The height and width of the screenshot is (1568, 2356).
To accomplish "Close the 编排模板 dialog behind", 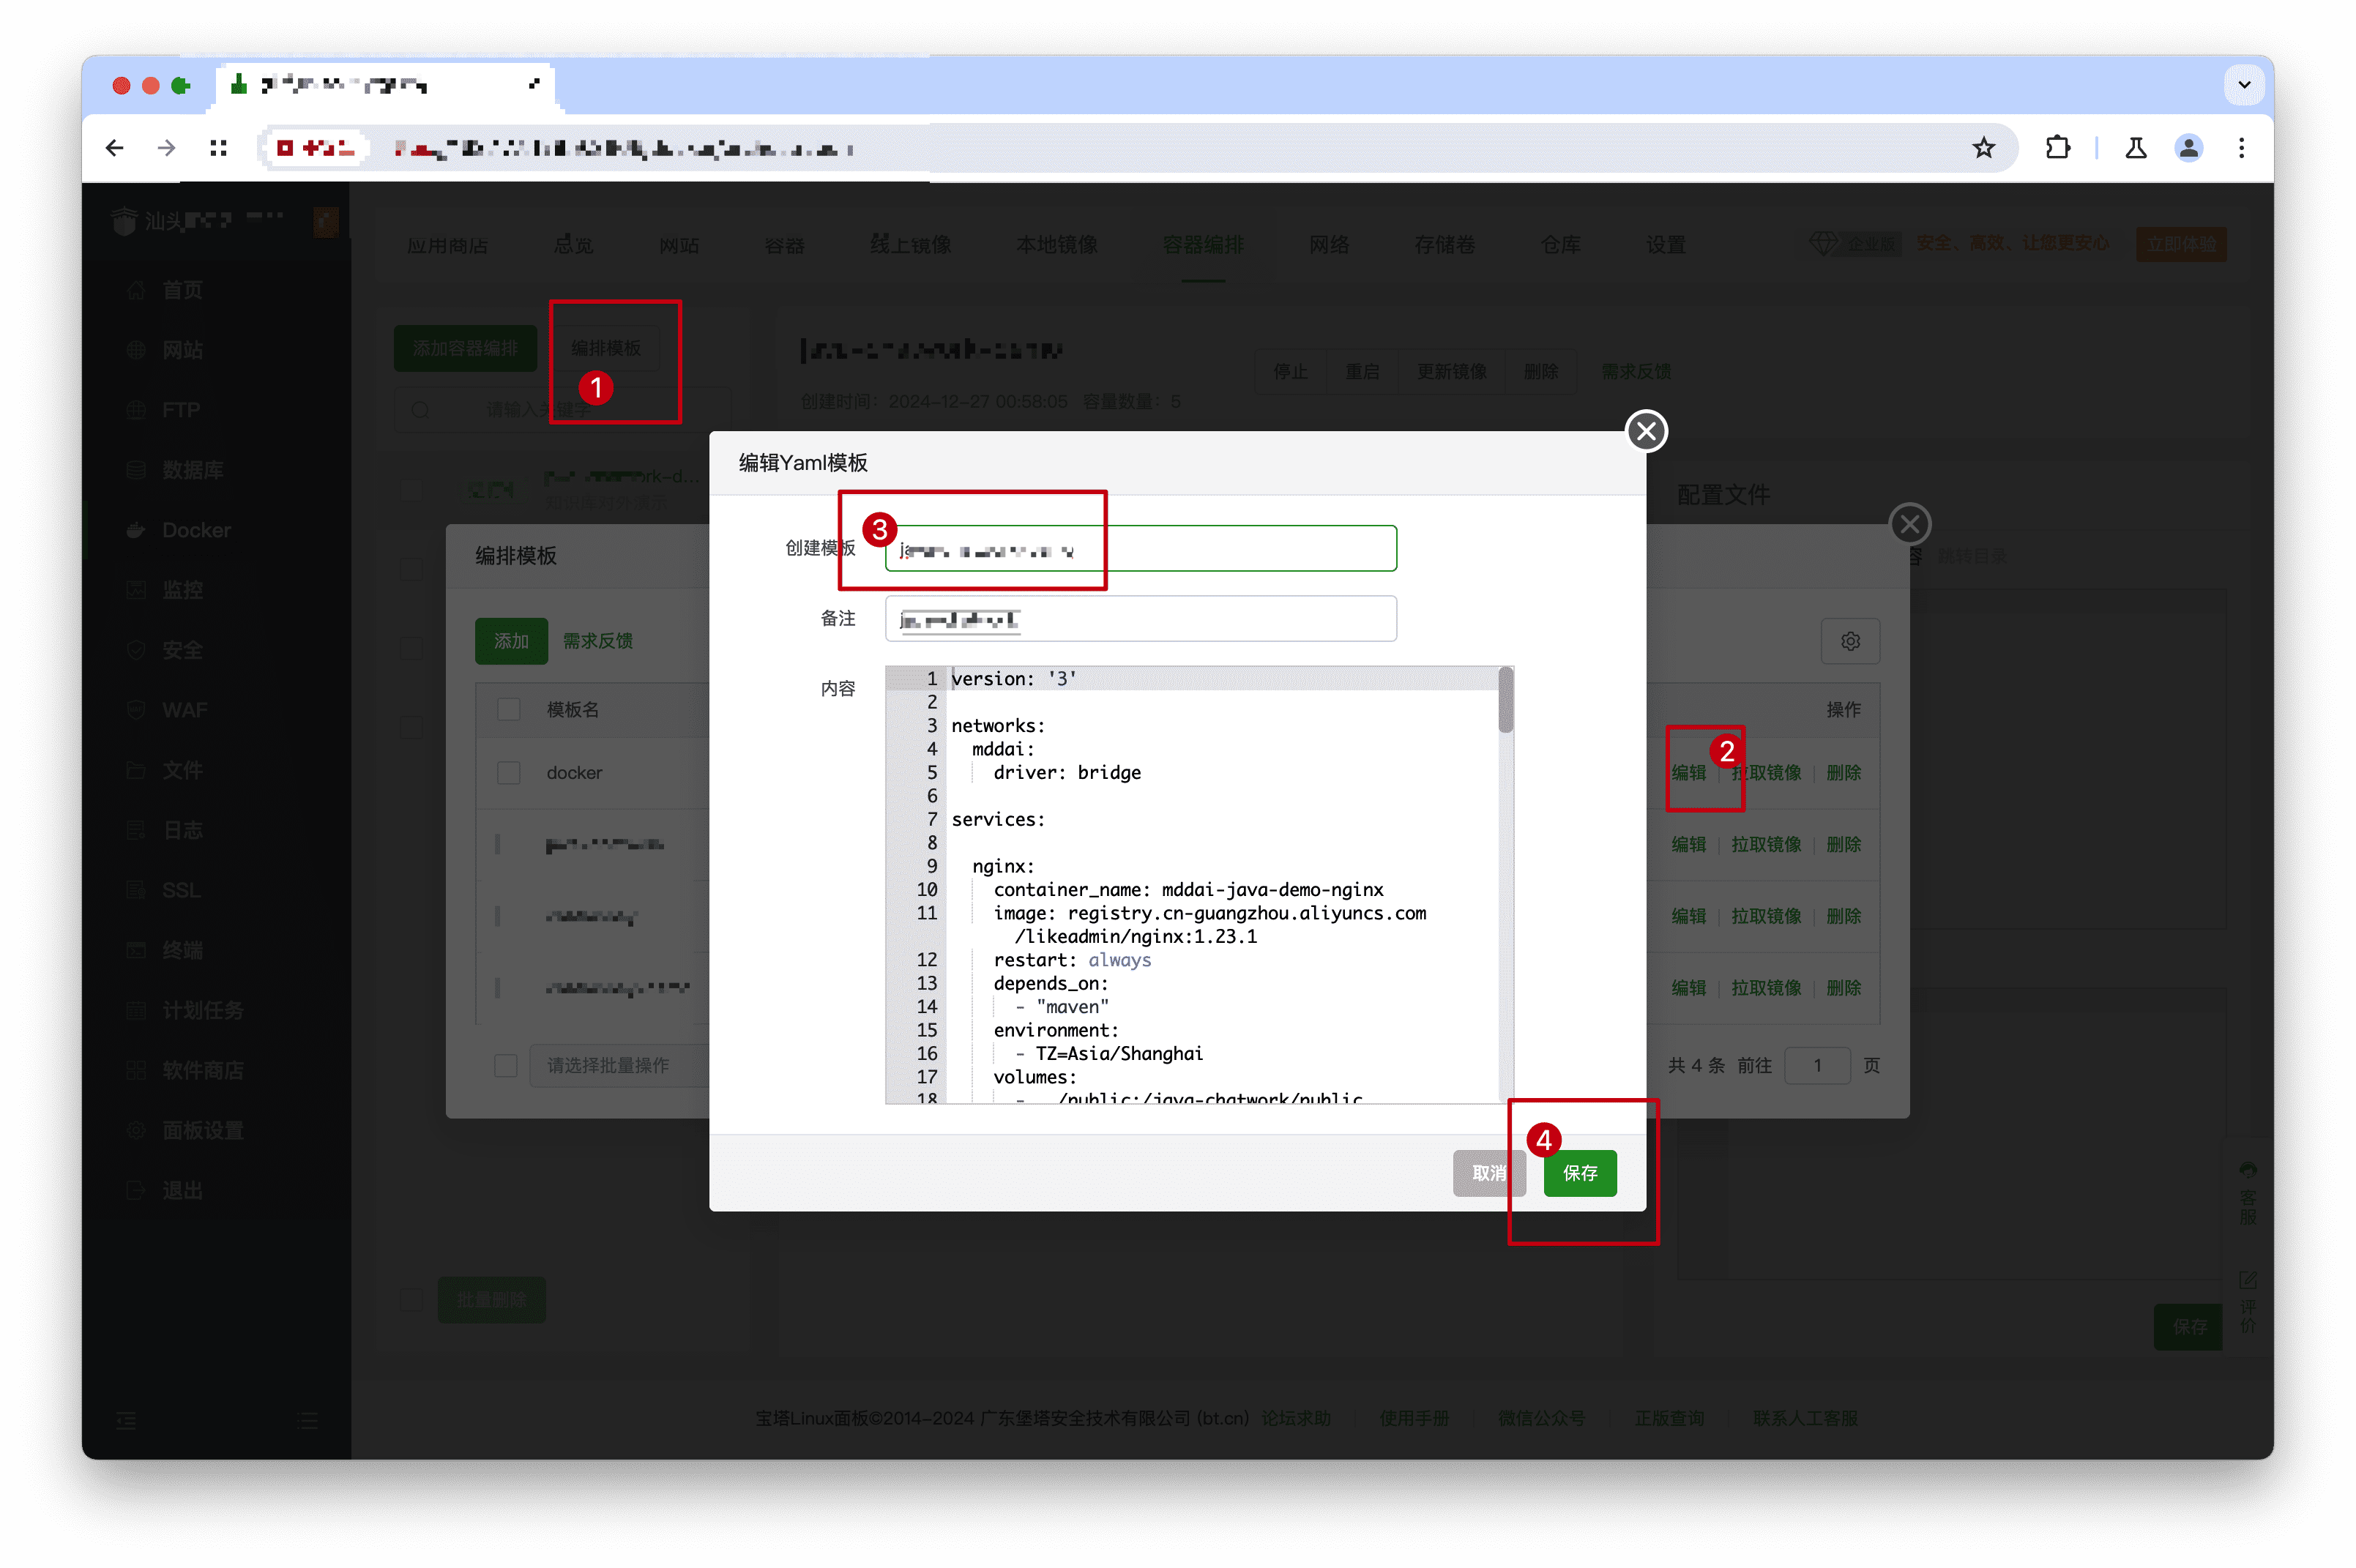I will click(1909, 524).
